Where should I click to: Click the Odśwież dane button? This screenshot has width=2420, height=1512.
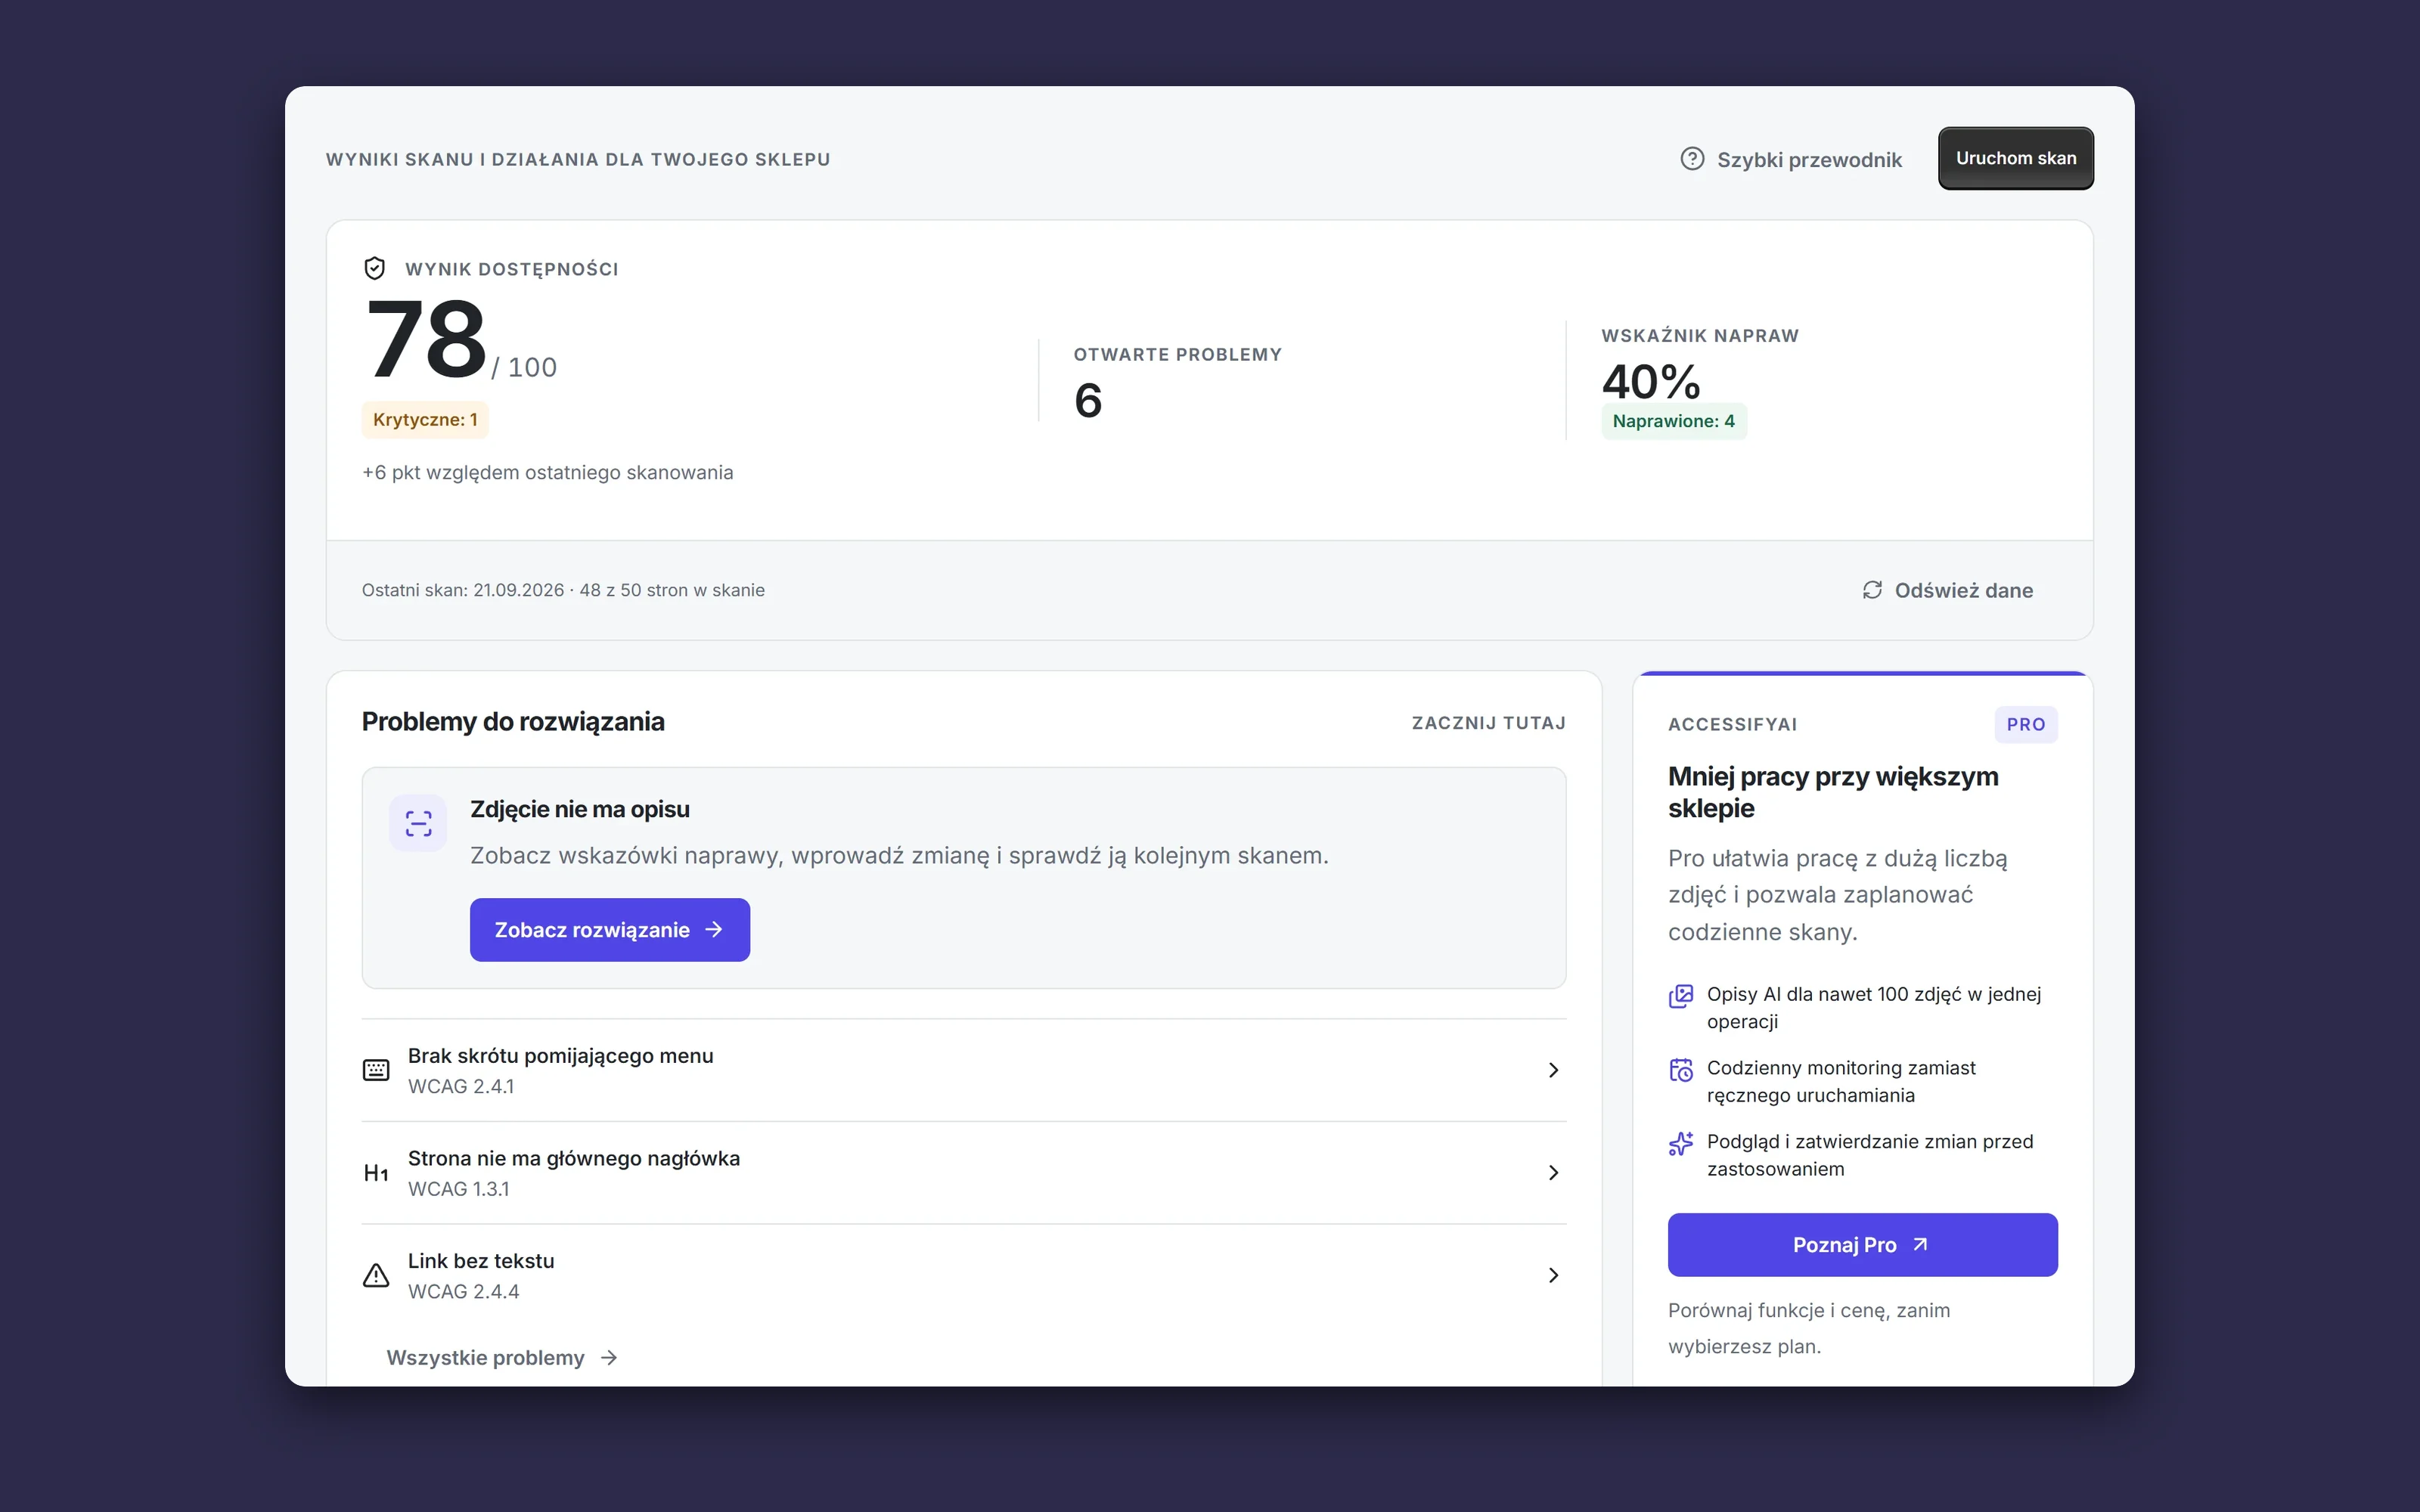click(x=1947, y=590)
